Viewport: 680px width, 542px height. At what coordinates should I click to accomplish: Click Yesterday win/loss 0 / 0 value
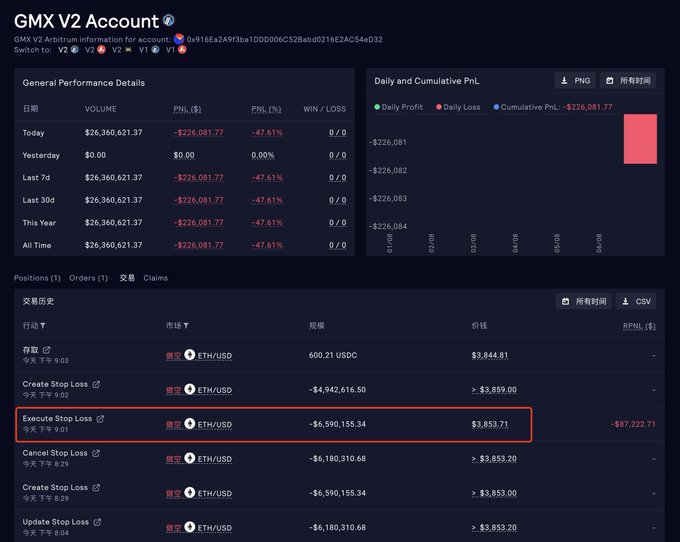click(x=337, y=155)
